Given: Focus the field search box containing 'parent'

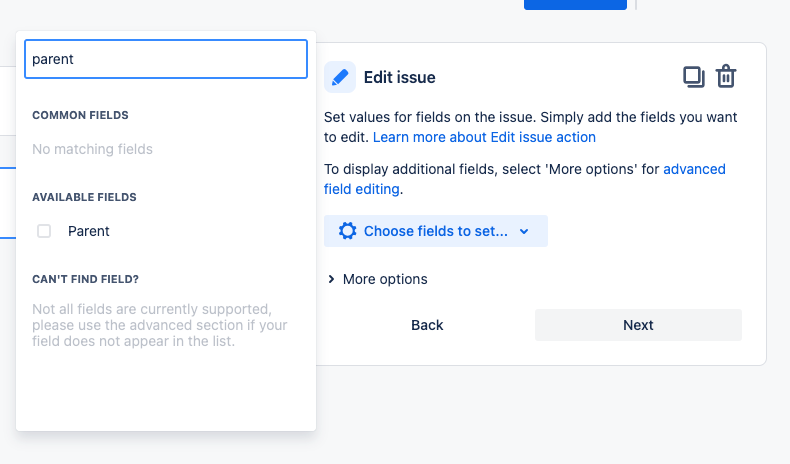Looking at the screenshot, I should [165, 59].
